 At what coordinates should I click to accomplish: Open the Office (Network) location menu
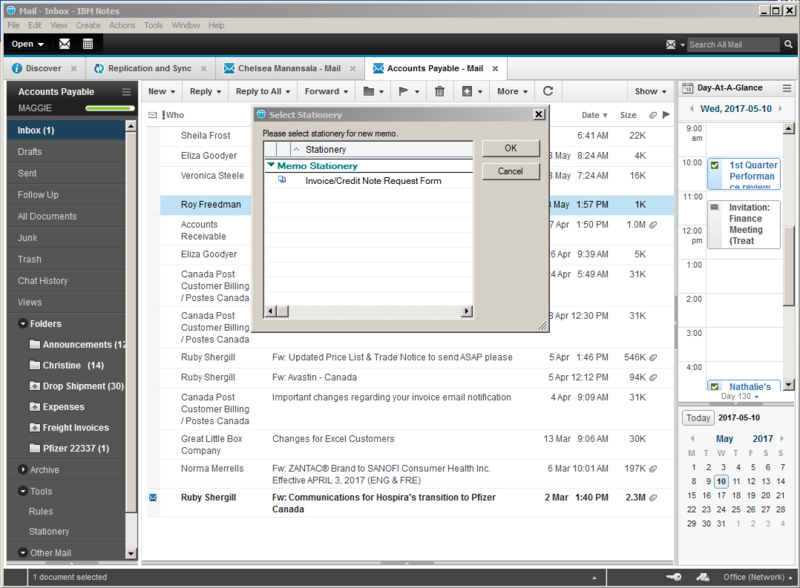tap(758, 577)
